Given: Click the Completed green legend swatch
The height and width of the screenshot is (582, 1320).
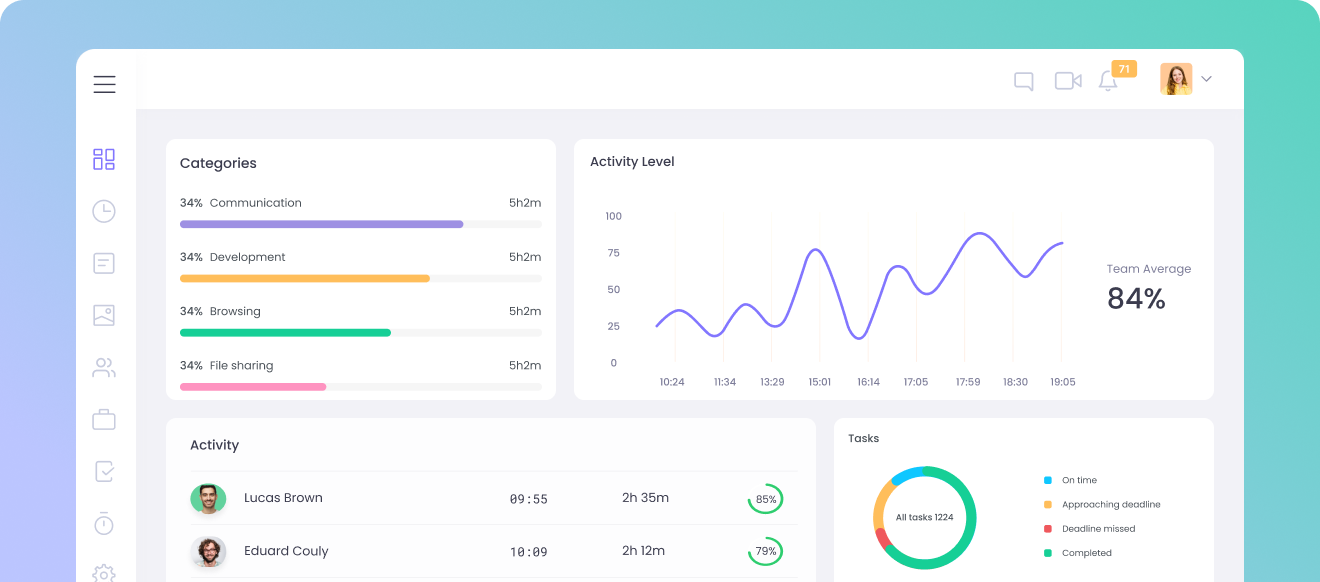Looking at the screenshot, I should click(x=1048, y=553).
